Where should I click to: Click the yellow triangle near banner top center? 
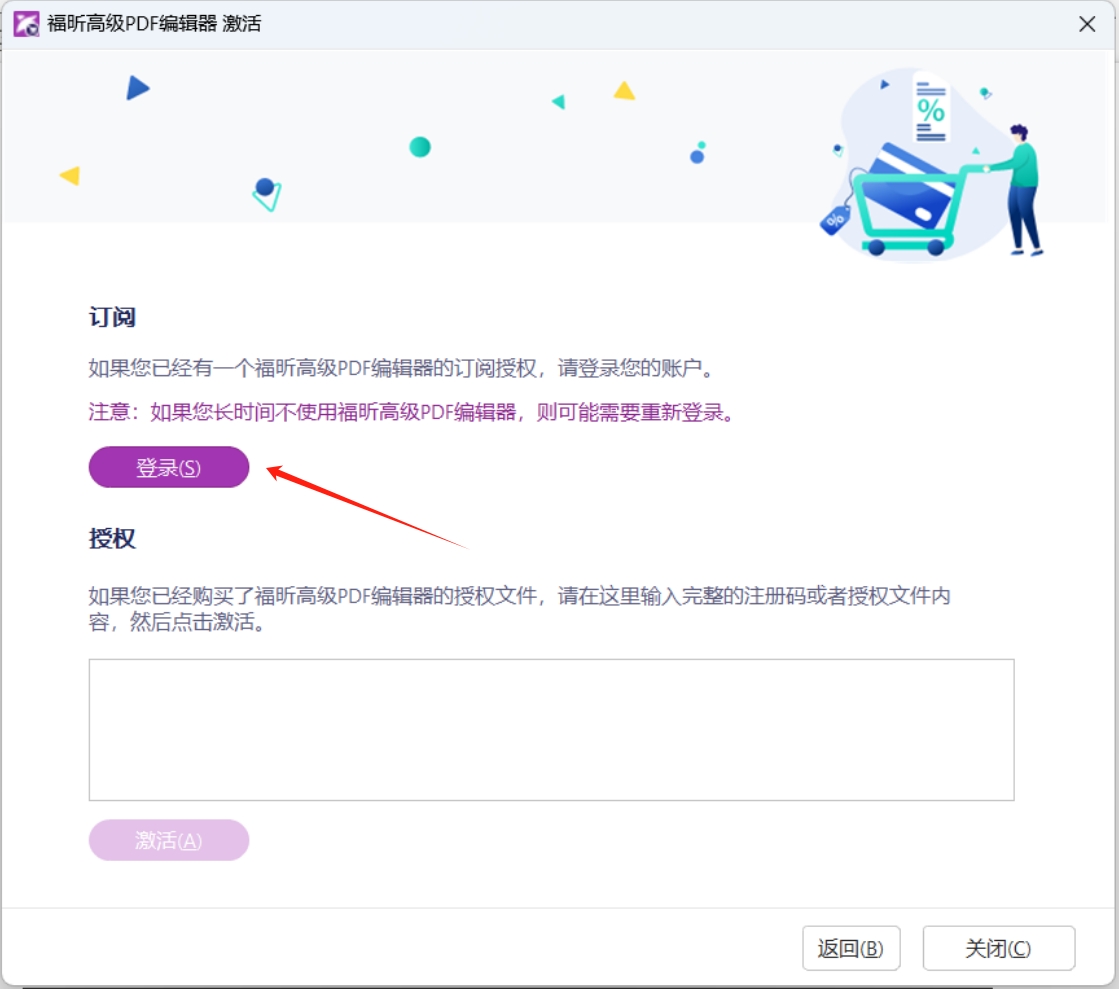tap(624, 91)
